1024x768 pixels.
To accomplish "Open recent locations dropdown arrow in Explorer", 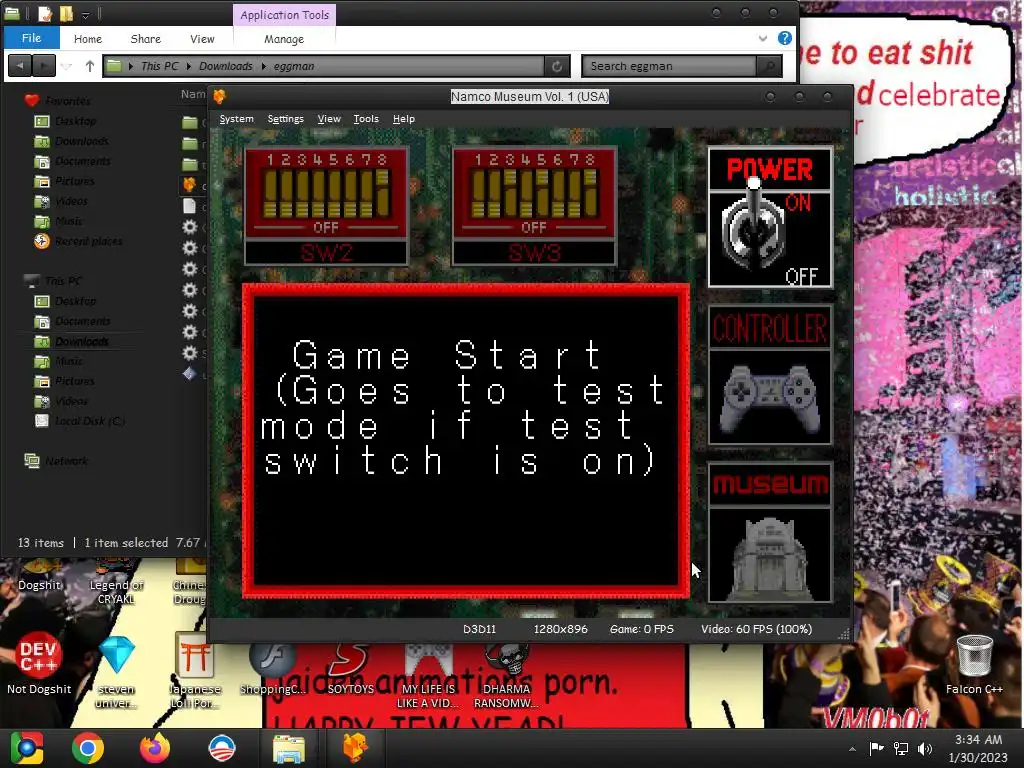I will (66, 66).
